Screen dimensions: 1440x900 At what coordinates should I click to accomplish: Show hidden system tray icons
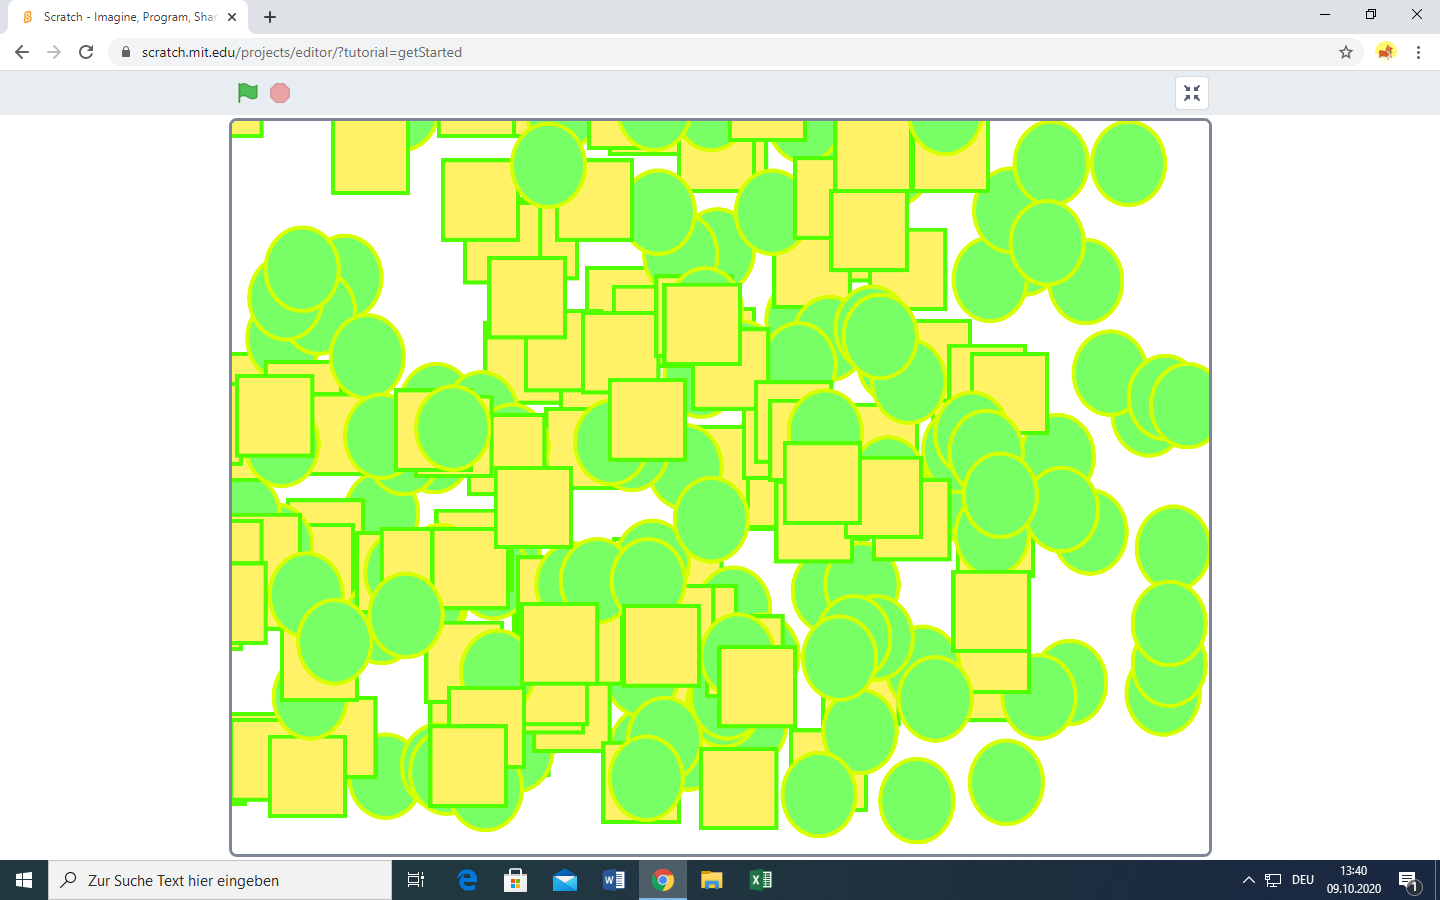[1248, 880]
